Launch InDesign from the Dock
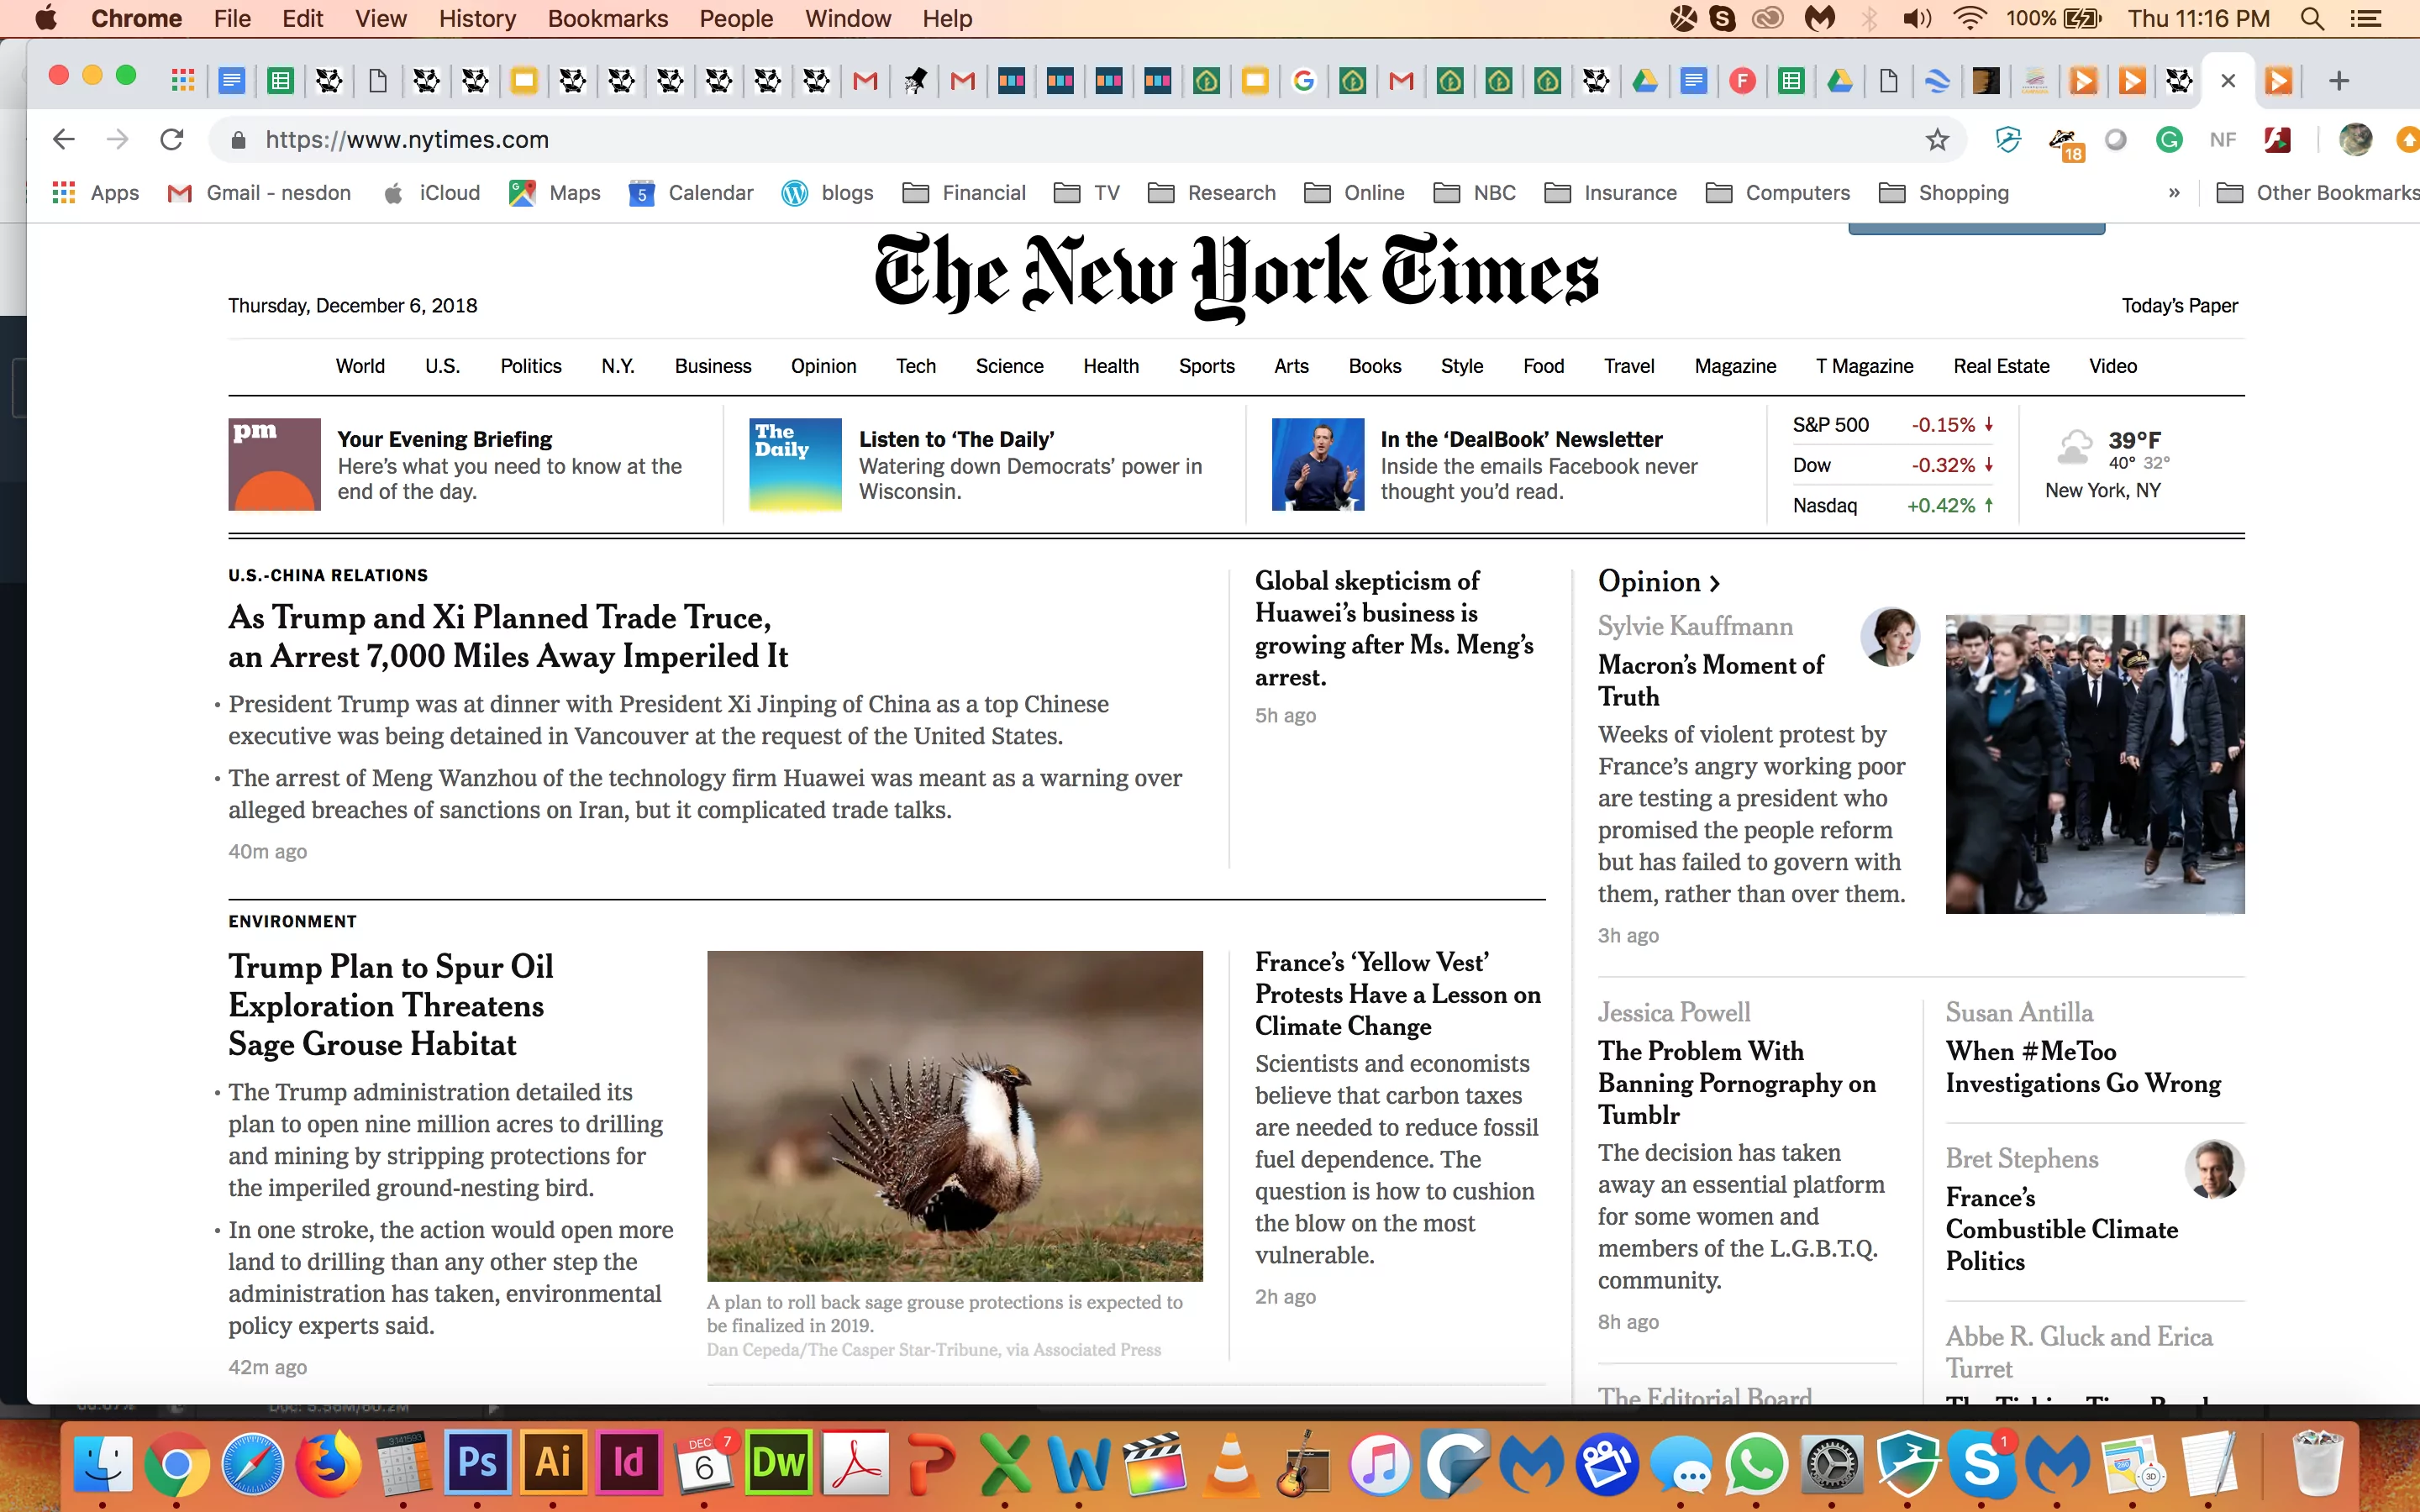Screen dimensions: 2420x1512 coord(628,1464)
